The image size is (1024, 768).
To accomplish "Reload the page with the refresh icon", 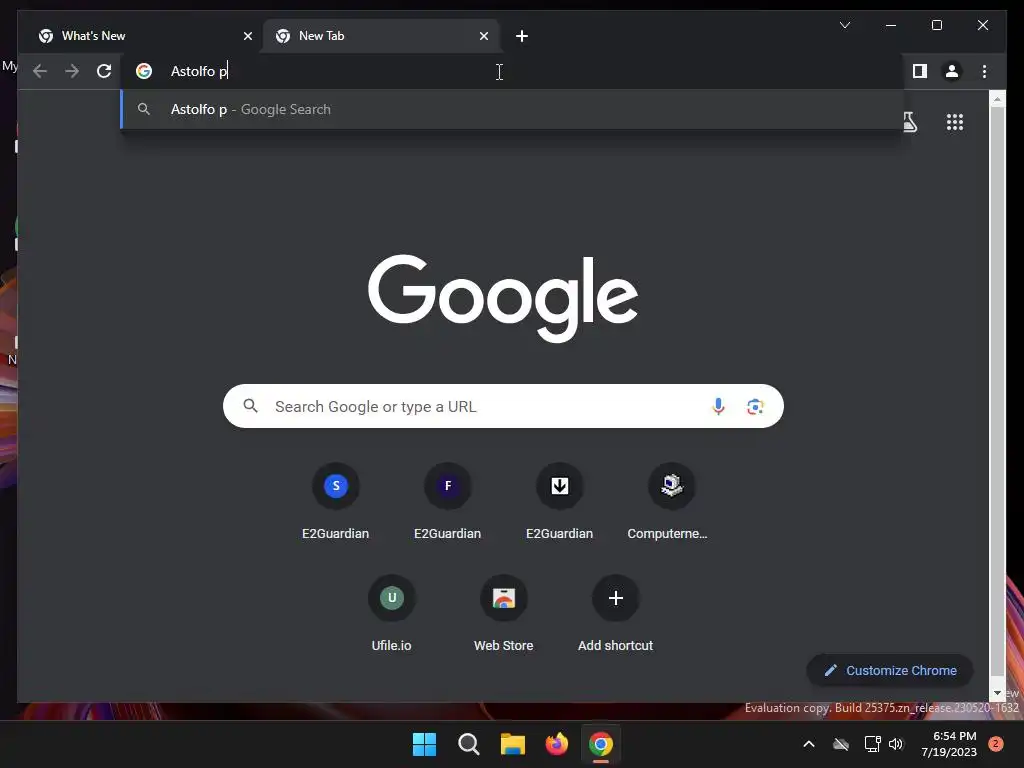I will (x=104, y=71).
